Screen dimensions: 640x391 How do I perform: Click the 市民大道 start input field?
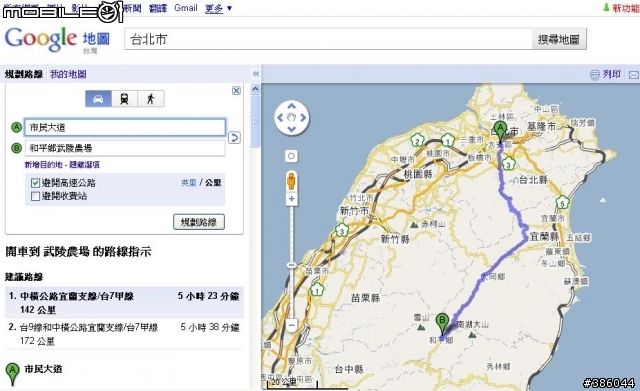click(125, 127)
